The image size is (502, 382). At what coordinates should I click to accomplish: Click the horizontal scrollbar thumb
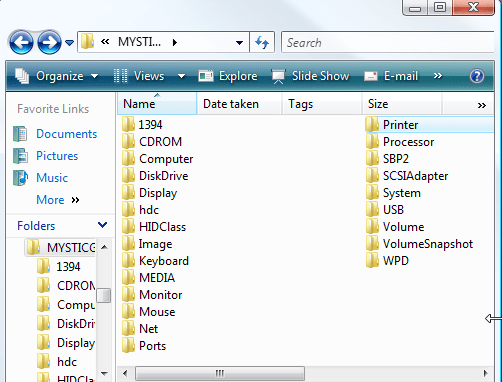pos(220,373)
